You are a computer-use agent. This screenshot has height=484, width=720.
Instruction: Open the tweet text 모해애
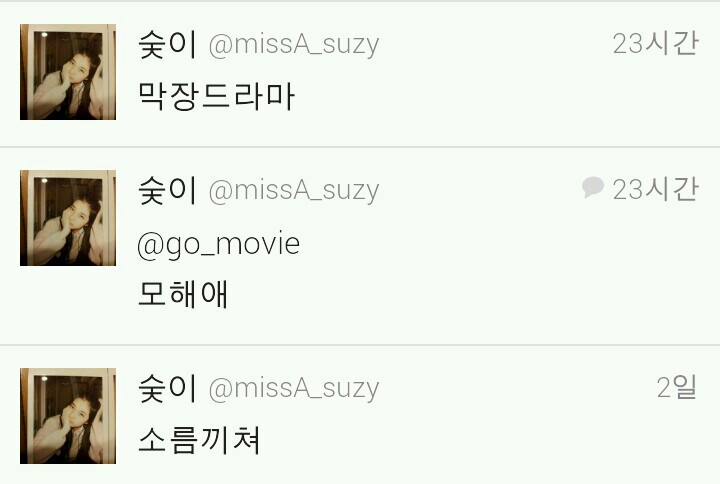(183, 294)
